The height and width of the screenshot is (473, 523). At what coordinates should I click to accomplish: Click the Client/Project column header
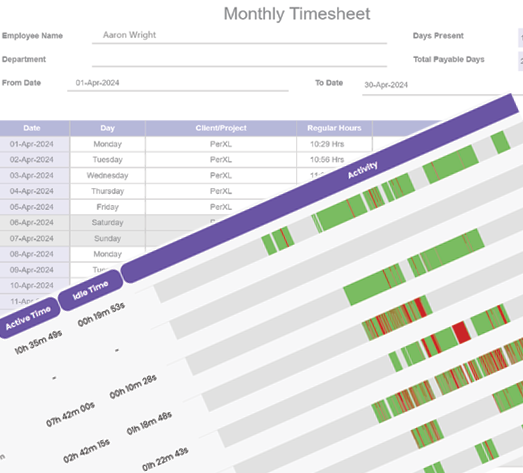coord(221,128)
